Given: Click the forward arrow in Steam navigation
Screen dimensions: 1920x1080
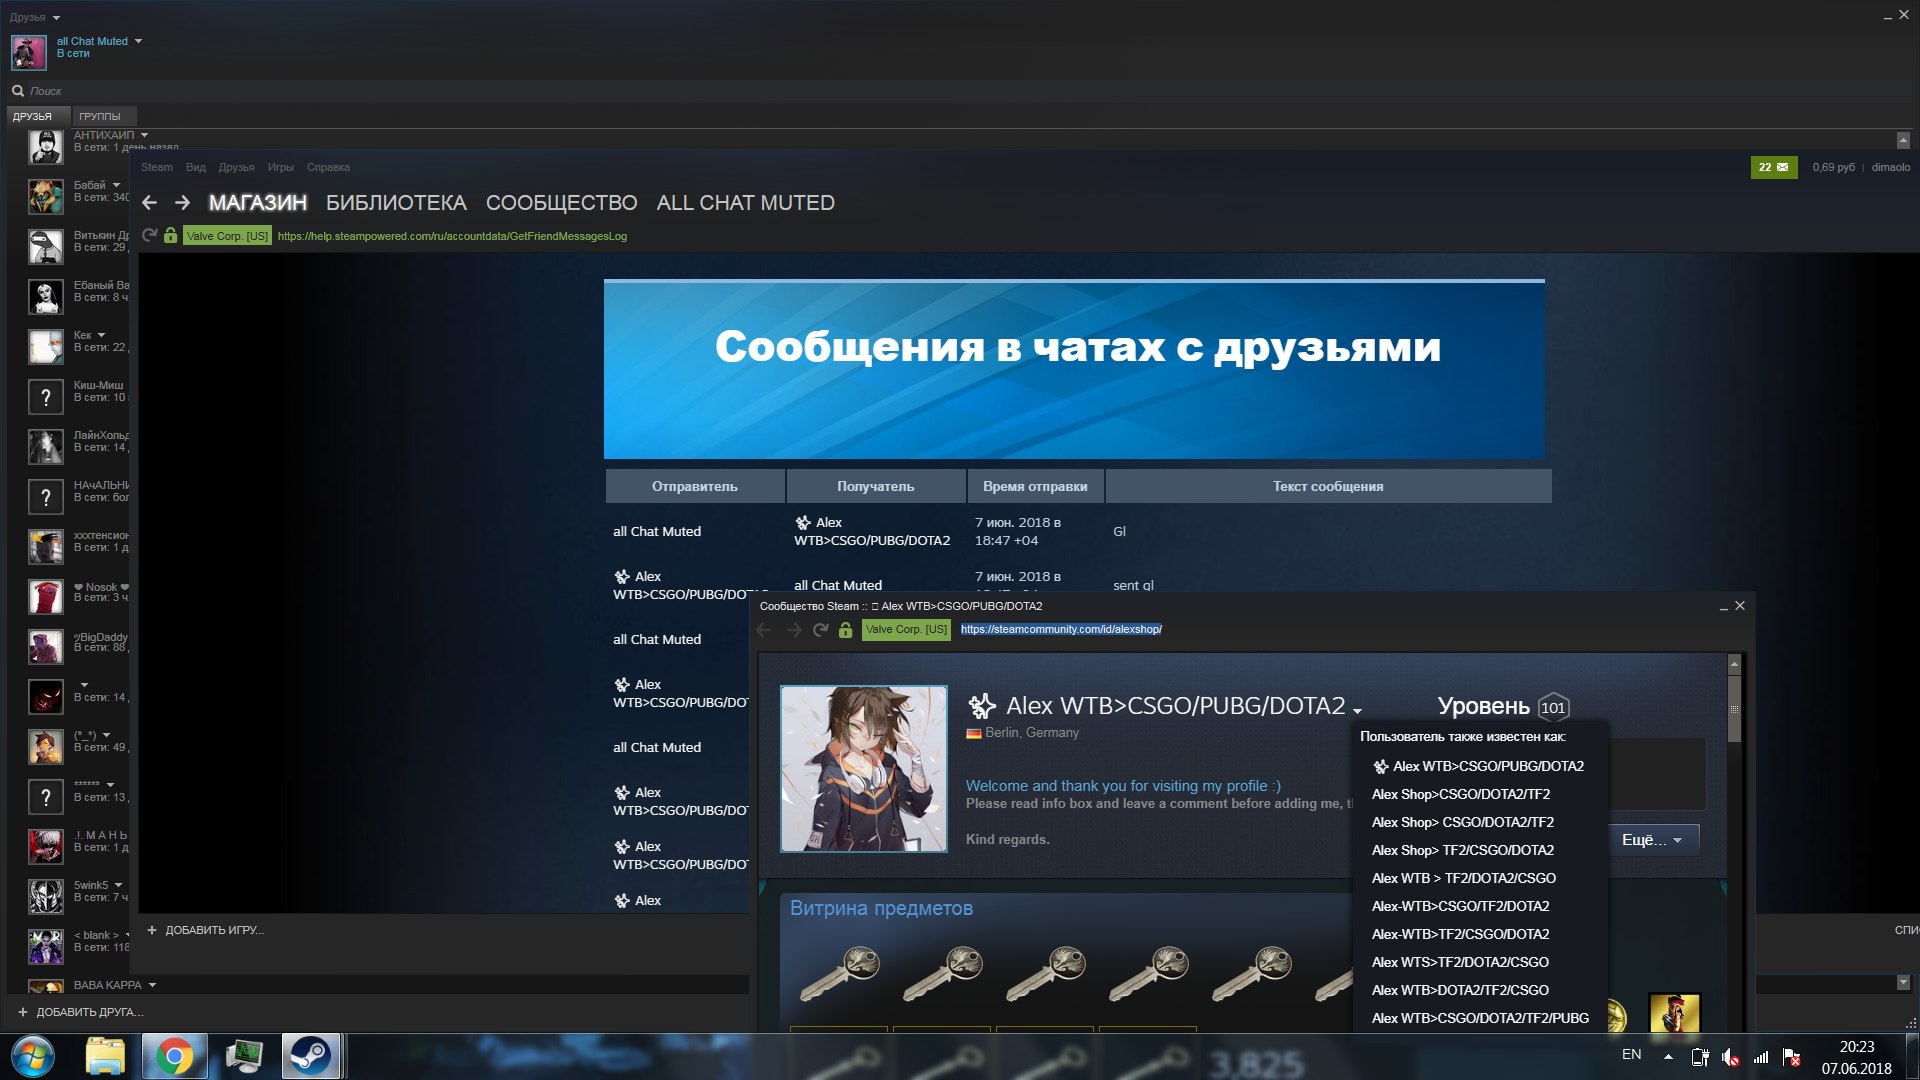Looking at the screenshot, I should pos(182,203).
